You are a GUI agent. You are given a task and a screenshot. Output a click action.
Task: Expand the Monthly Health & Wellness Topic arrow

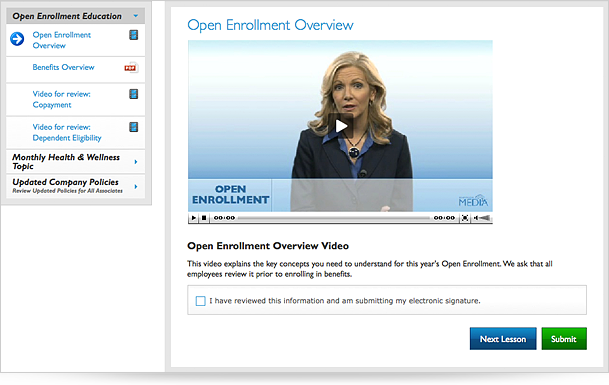tap(136, 162)
